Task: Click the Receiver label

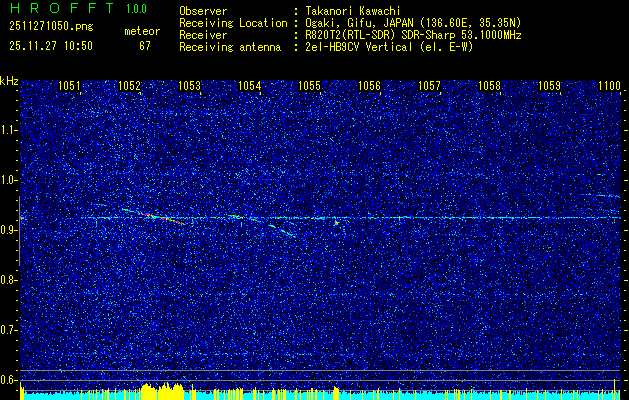Action: (203, 35)
